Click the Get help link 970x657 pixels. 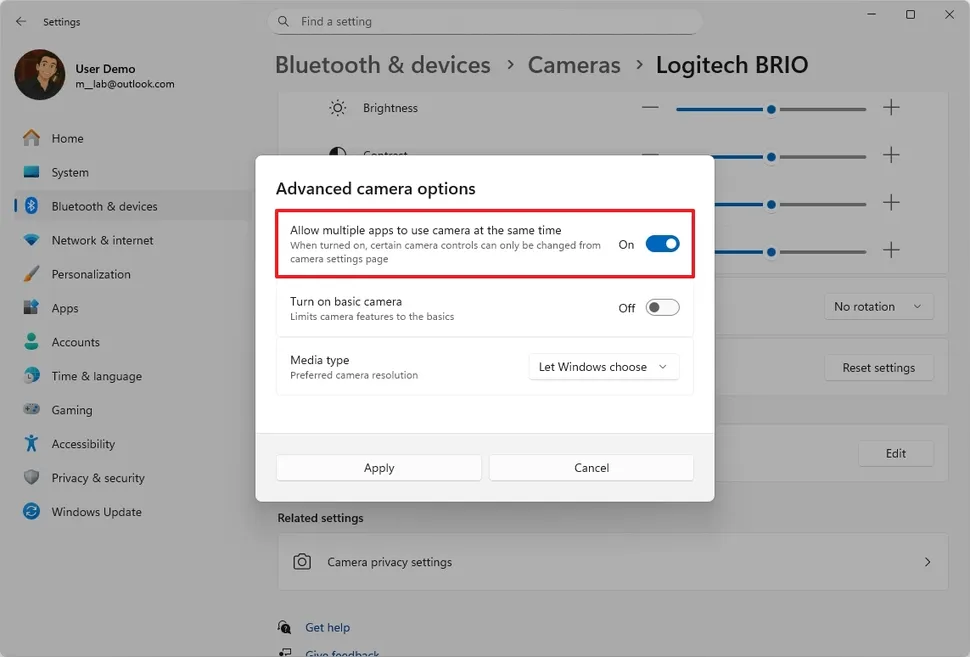(326, 627)
